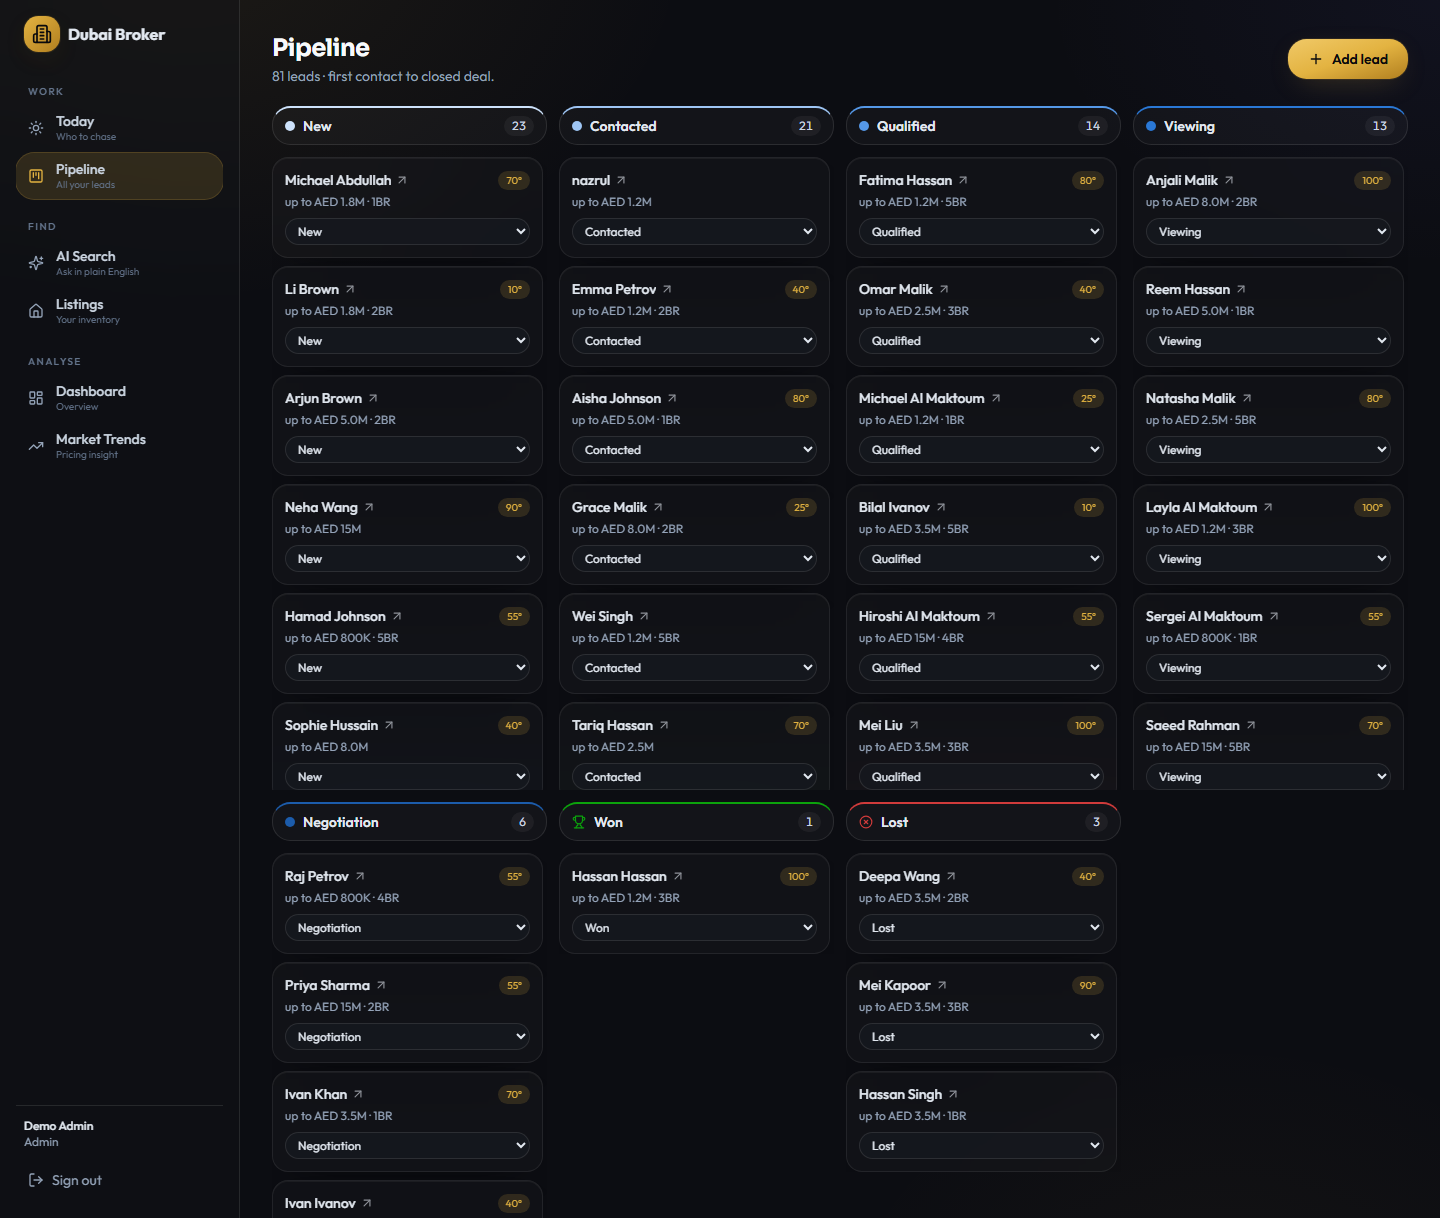Open Mei Kapoor's Lost stage dropdown
Viewport: 1440px width, 1218px height.
pyautogui.click(x=981, y=1036)
